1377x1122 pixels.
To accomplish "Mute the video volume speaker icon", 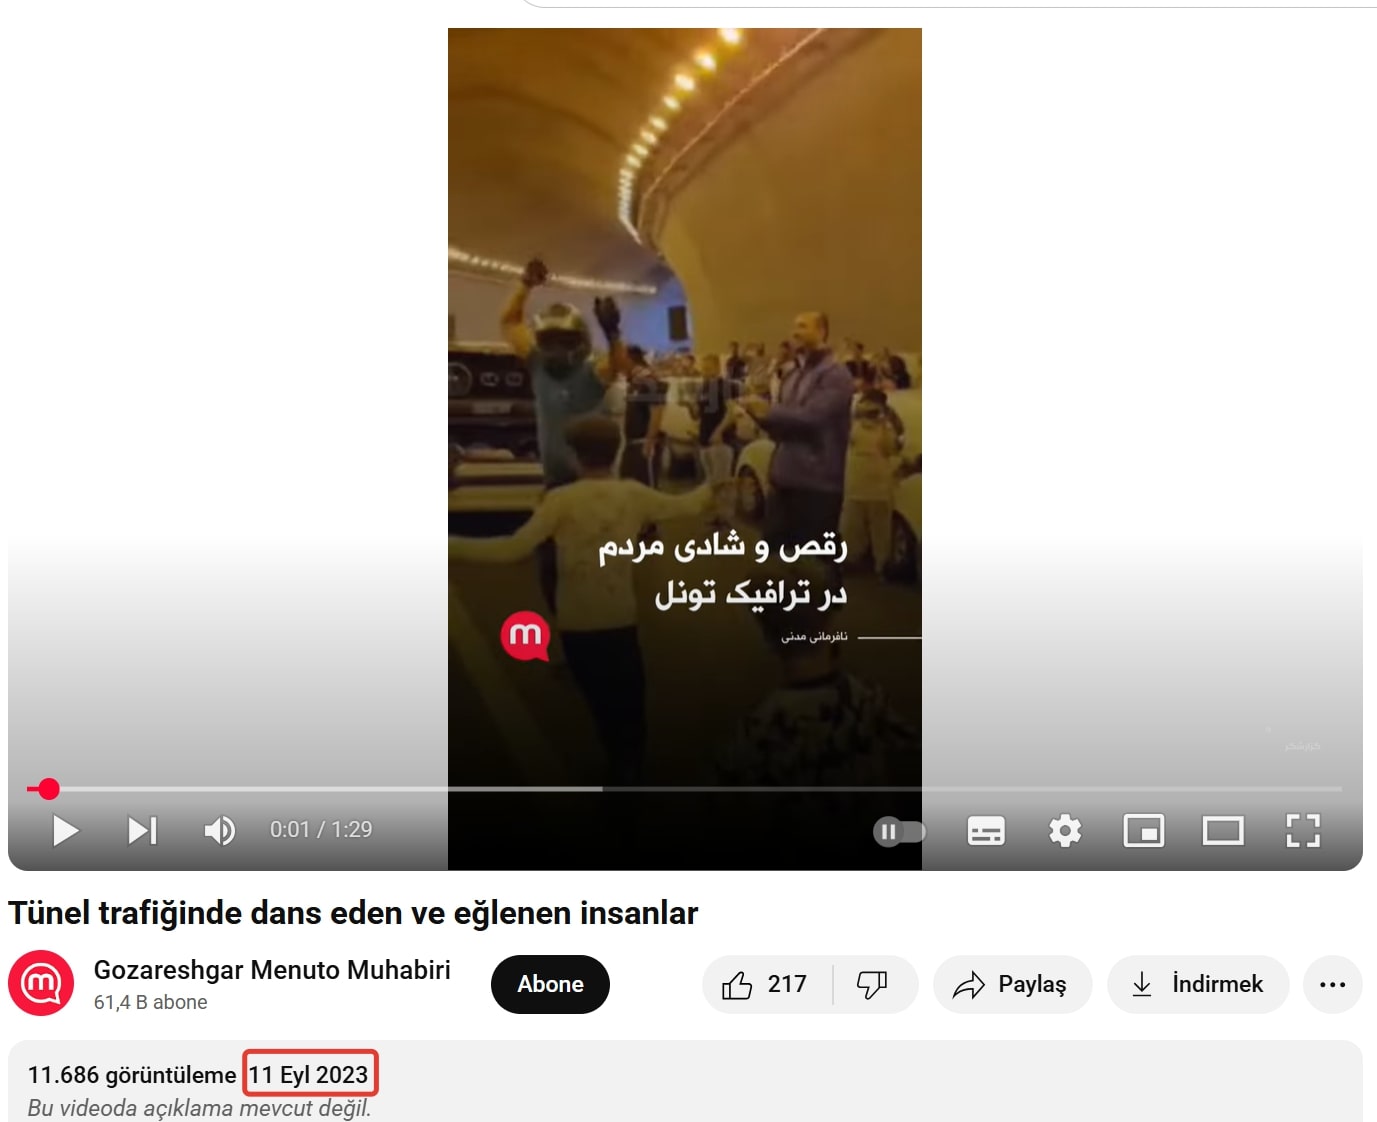I will tap(219, 830).
